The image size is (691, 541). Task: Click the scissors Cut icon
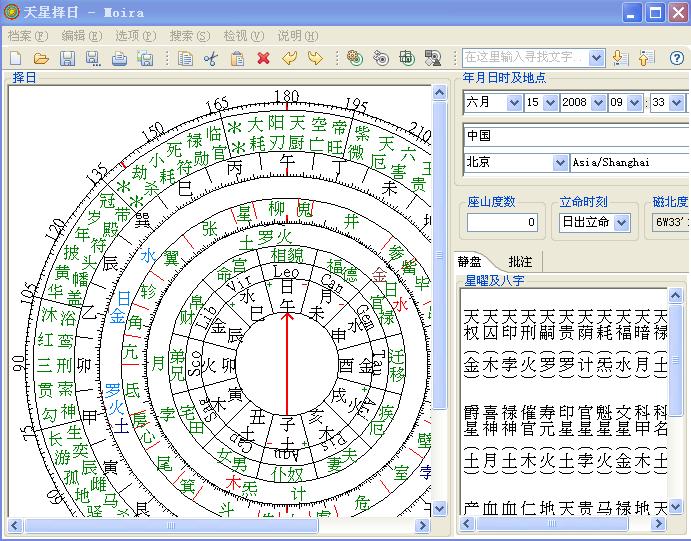tap(211, 59)
